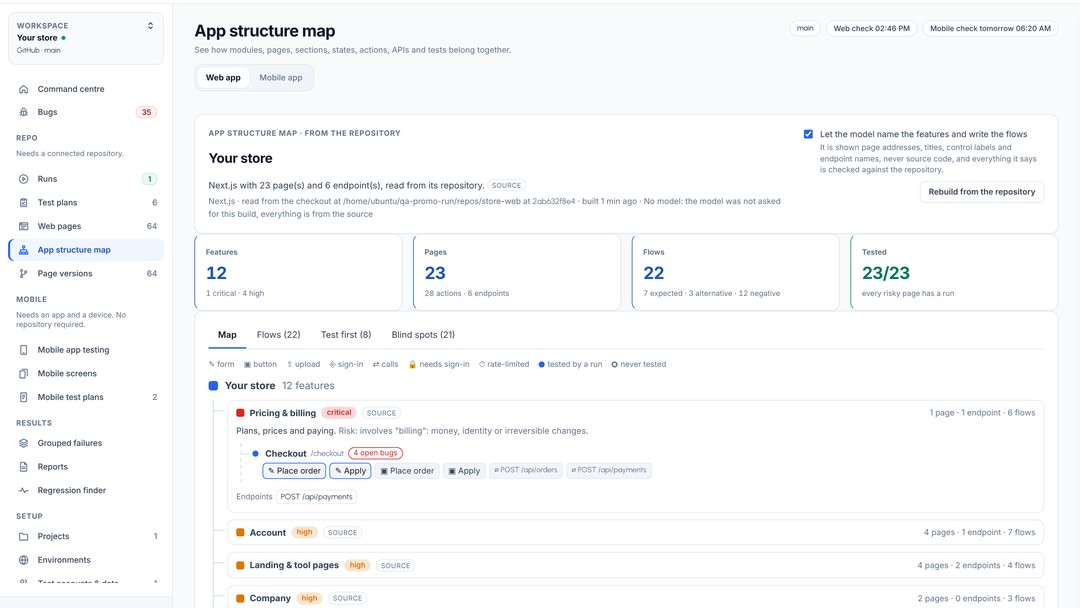Click the Mobile screens icon

coord(23,373)
